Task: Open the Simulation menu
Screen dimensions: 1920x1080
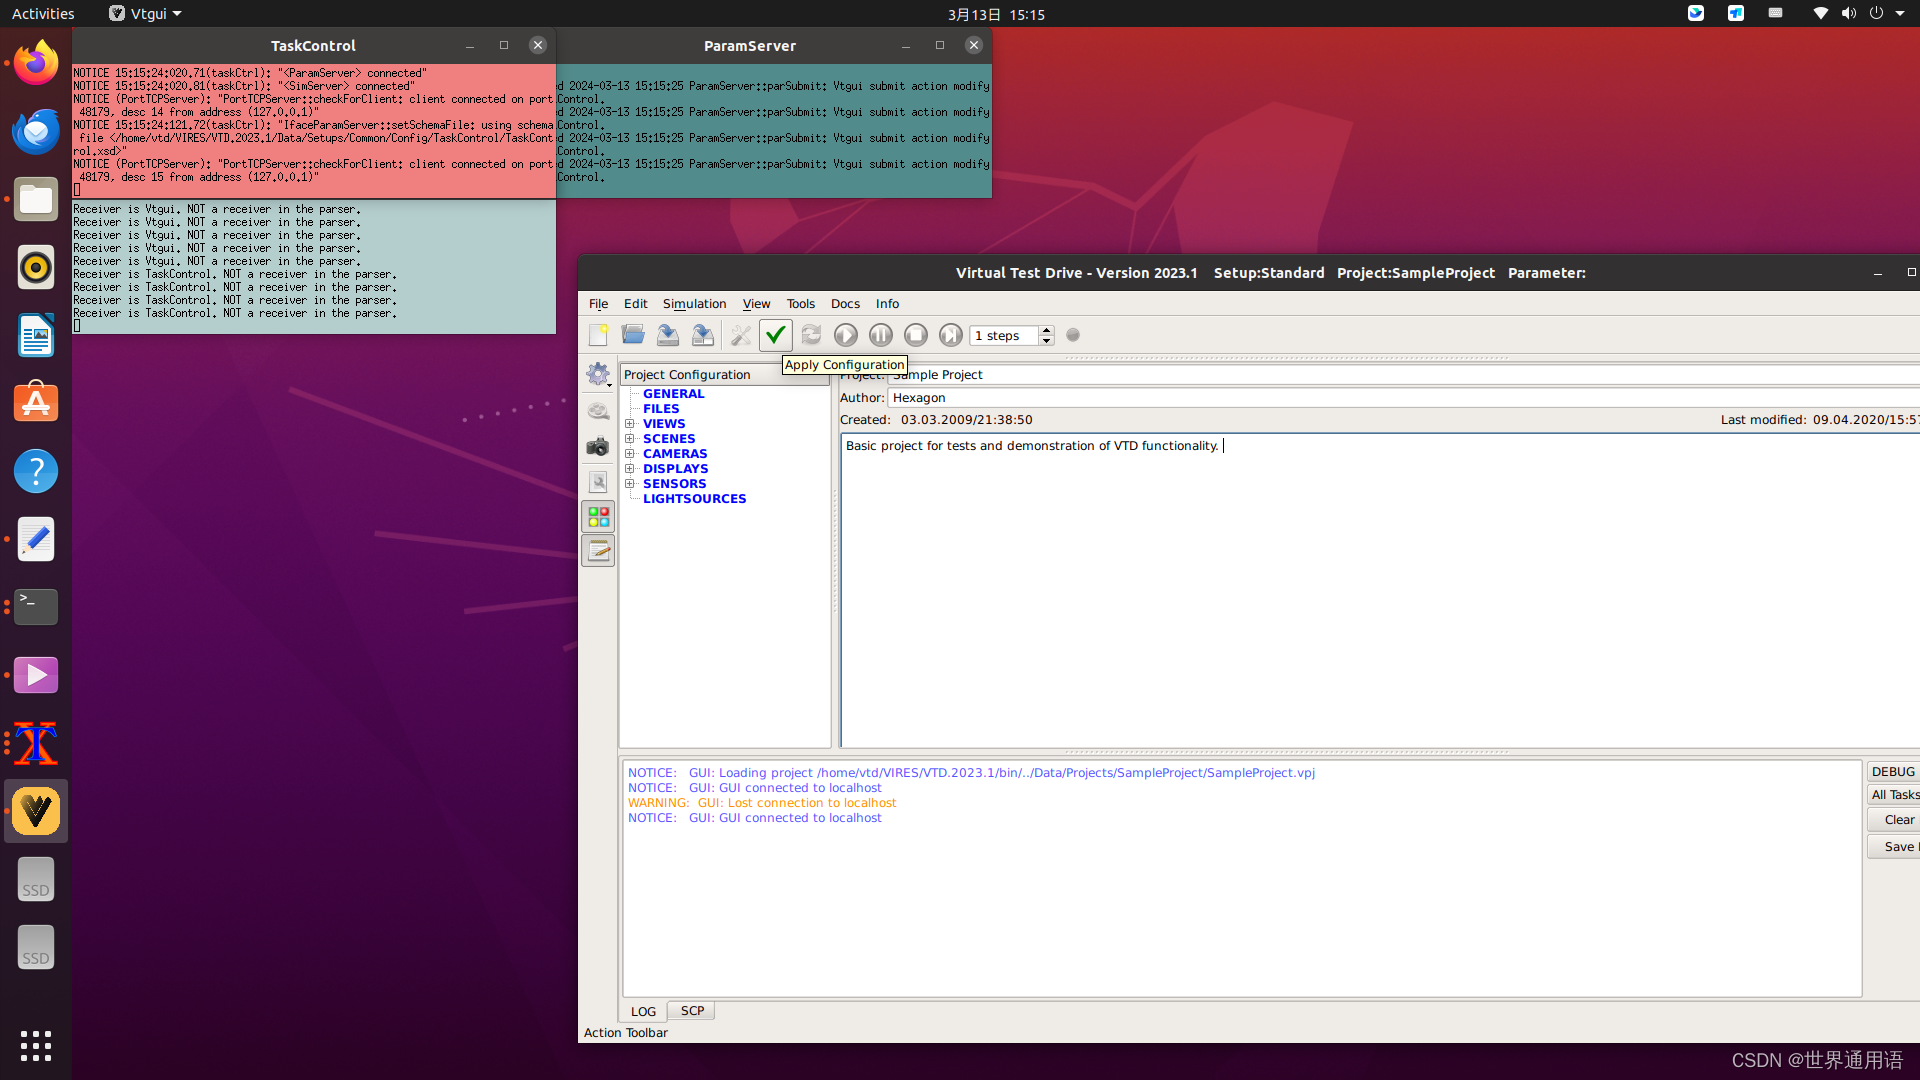Action: (694, 304)
